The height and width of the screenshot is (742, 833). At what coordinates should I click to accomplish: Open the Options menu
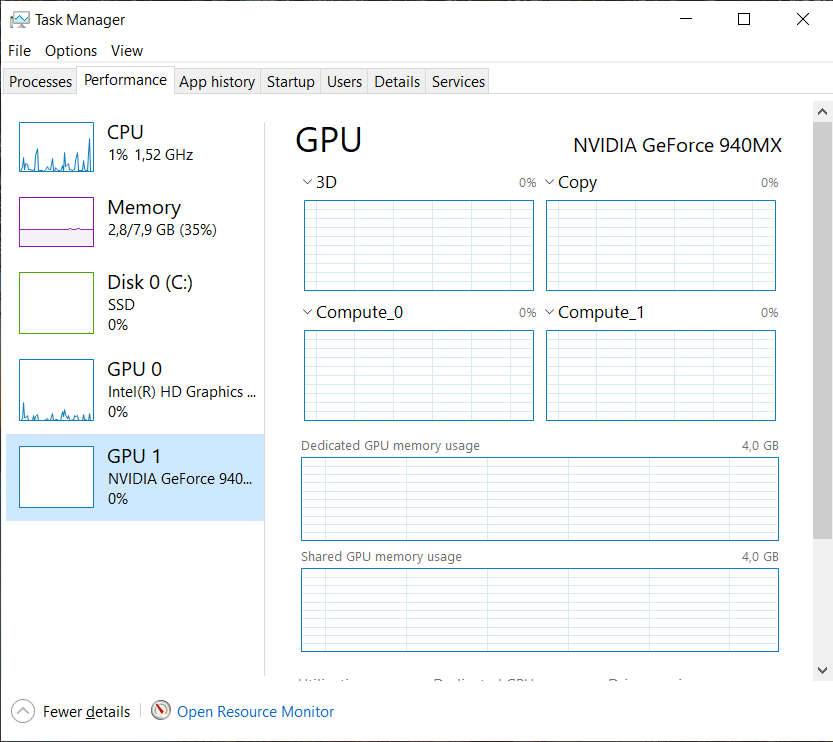71,50
